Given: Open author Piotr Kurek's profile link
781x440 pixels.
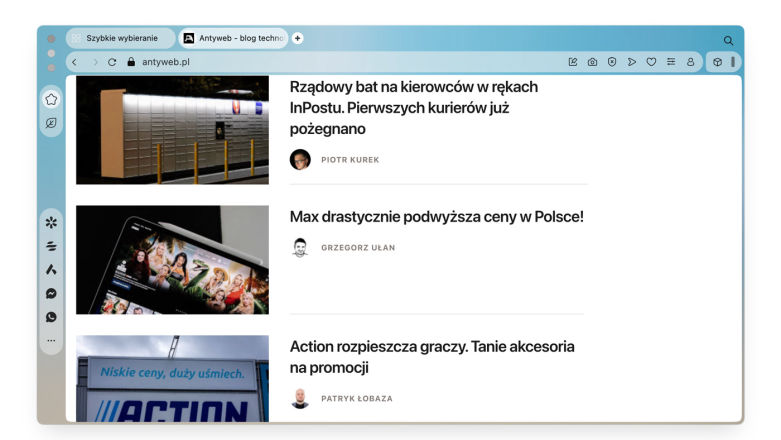Looking at the screenshot, I should tap(350, 160).
